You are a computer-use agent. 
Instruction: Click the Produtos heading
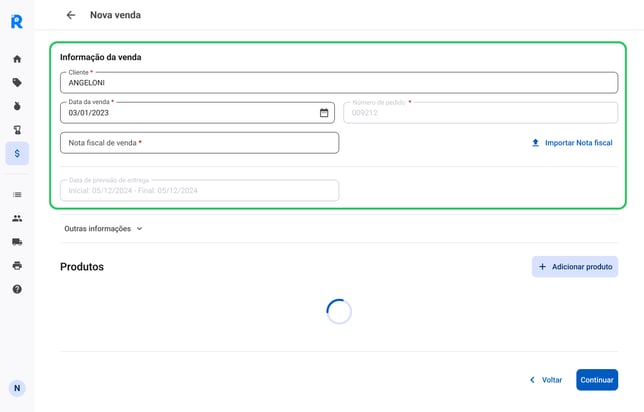coord(82,267)
